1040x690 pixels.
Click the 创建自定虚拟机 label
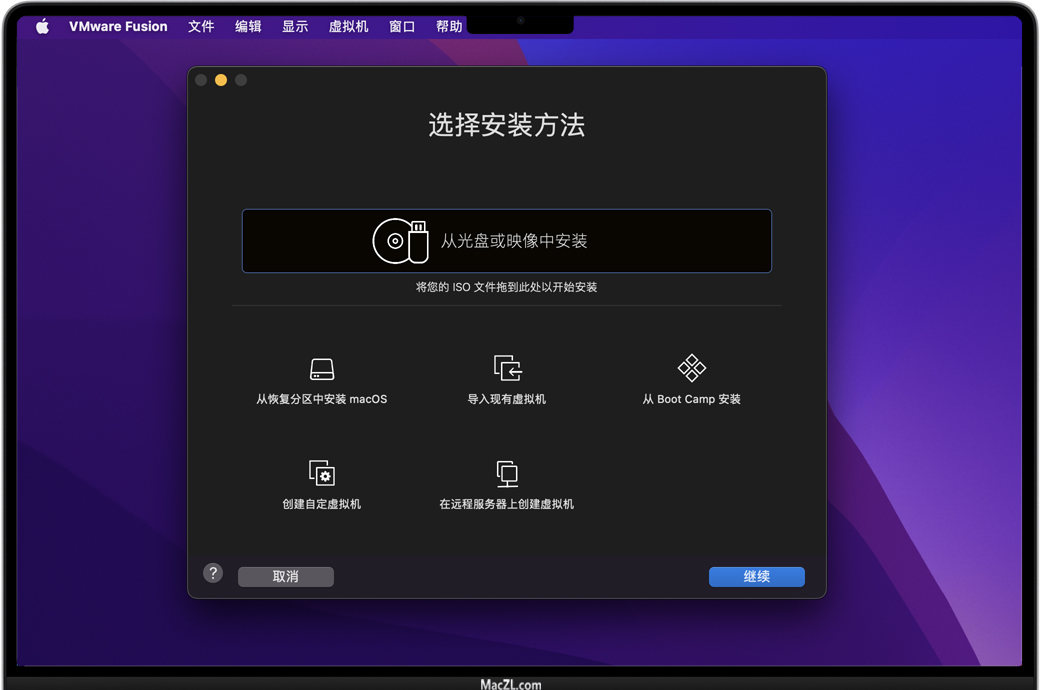[x=322, y=504]
